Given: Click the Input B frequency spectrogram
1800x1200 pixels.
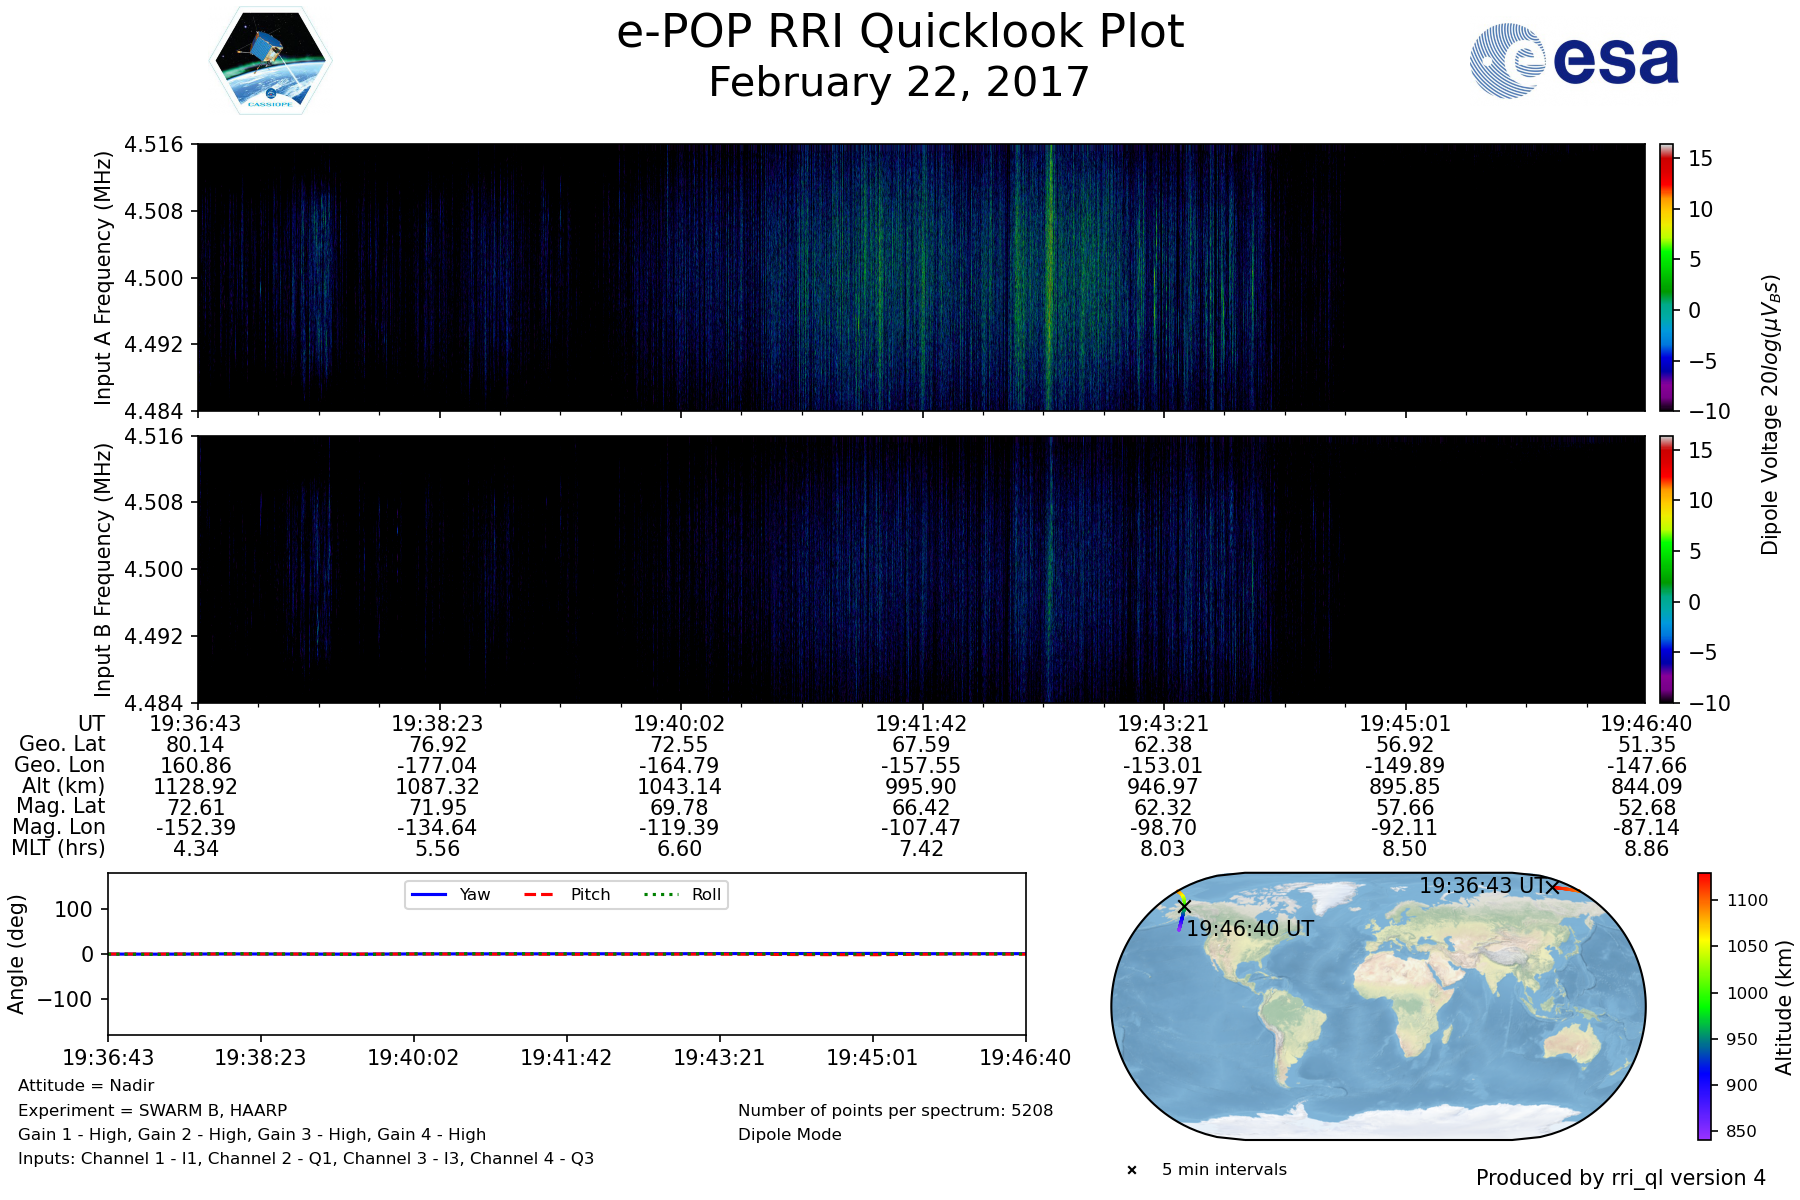Looking at the screenshot, I should point(920,569).
